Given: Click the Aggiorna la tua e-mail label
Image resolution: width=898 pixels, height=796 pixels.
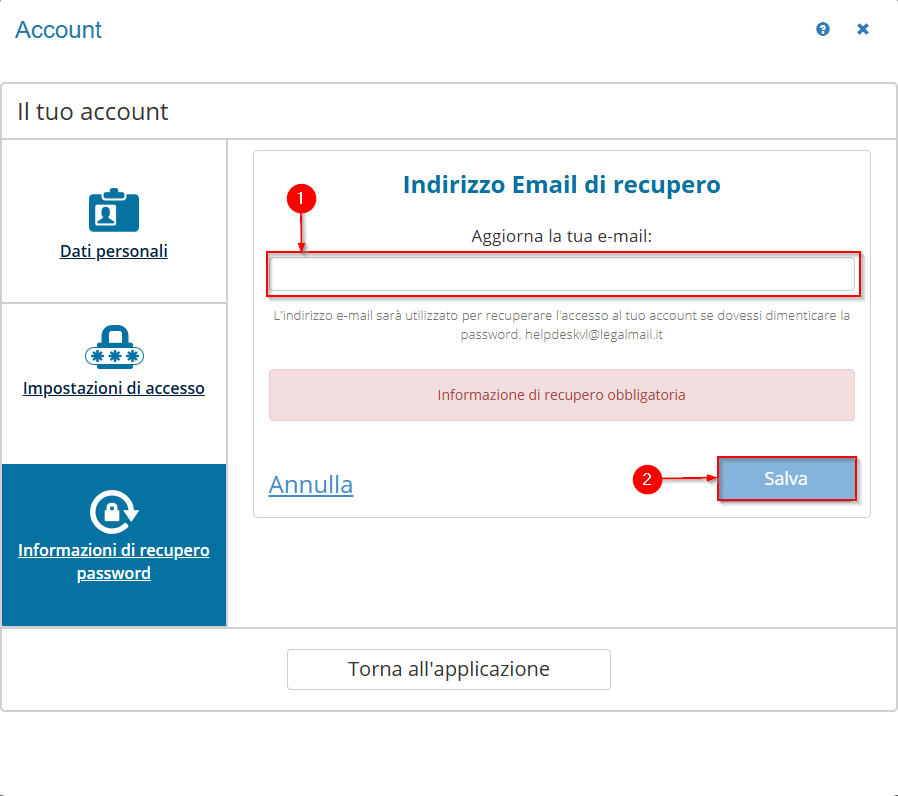Looking at the screenshot, I should point(561,237).
